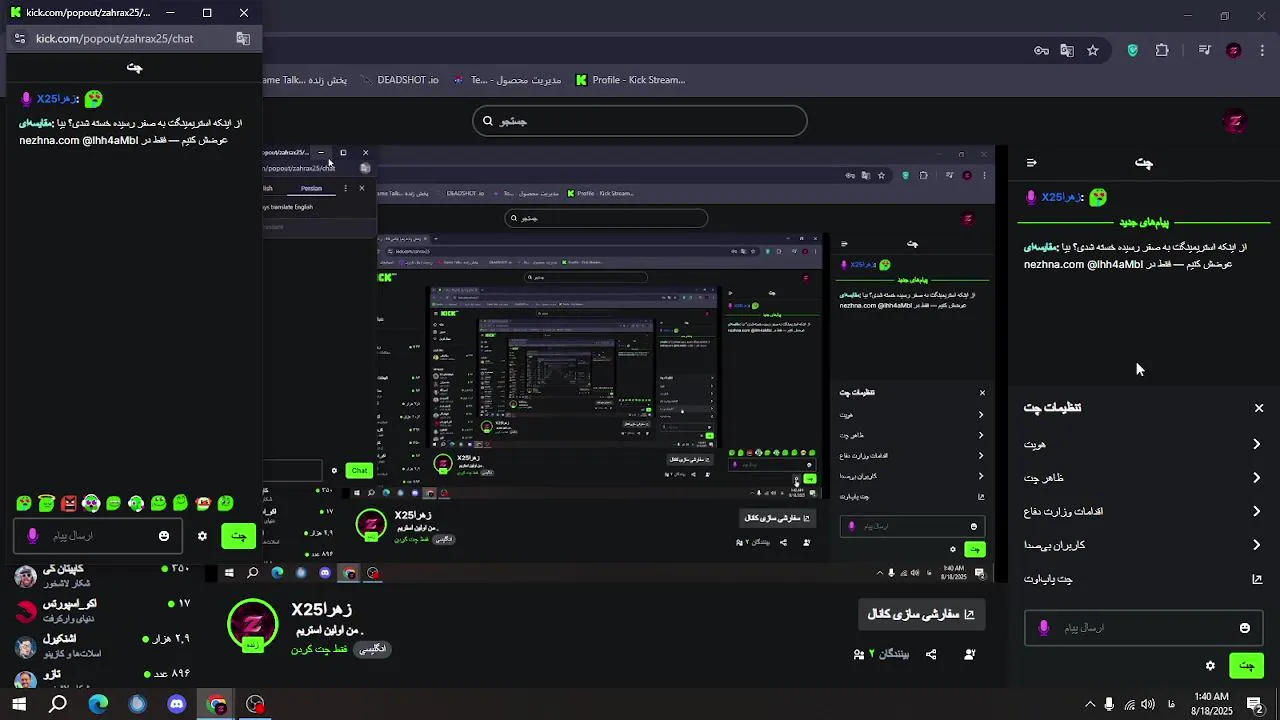Open volume control in system tray
The width and height of the screenshot is (1280, 720).
[1148, 704]
